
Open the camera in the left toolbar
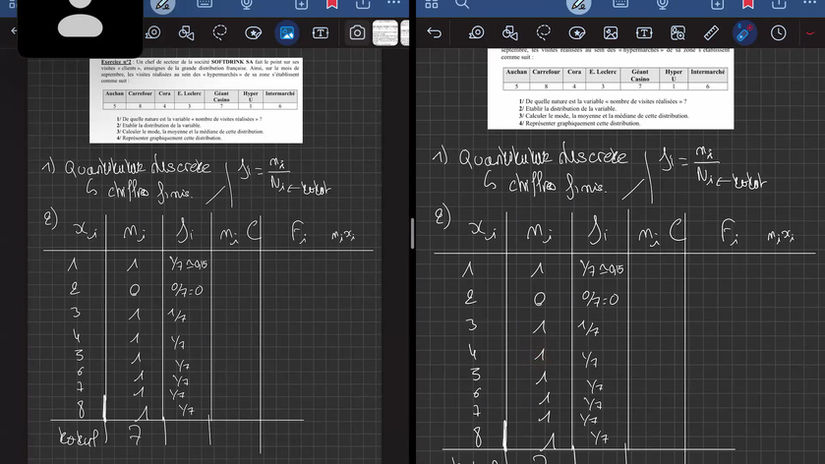357,33
